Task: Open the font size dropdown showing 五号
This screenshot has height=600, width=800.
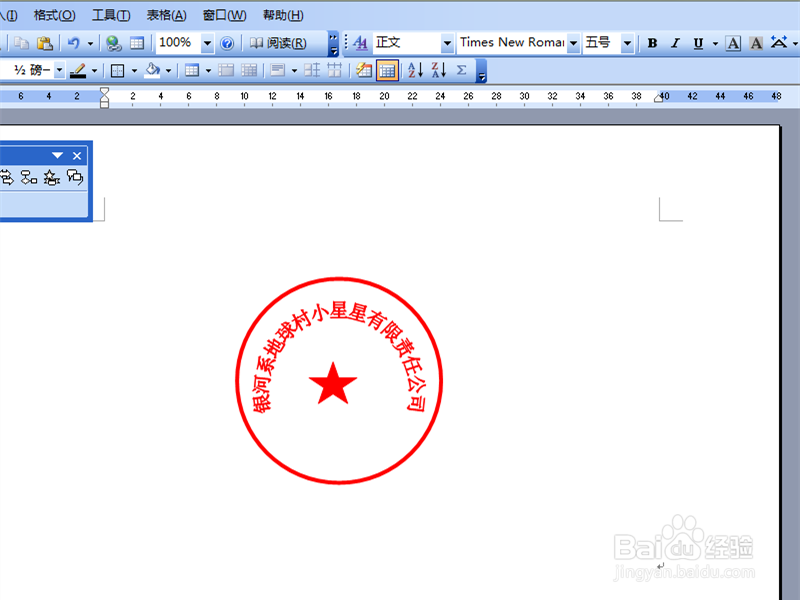Action: coord(629,43)
